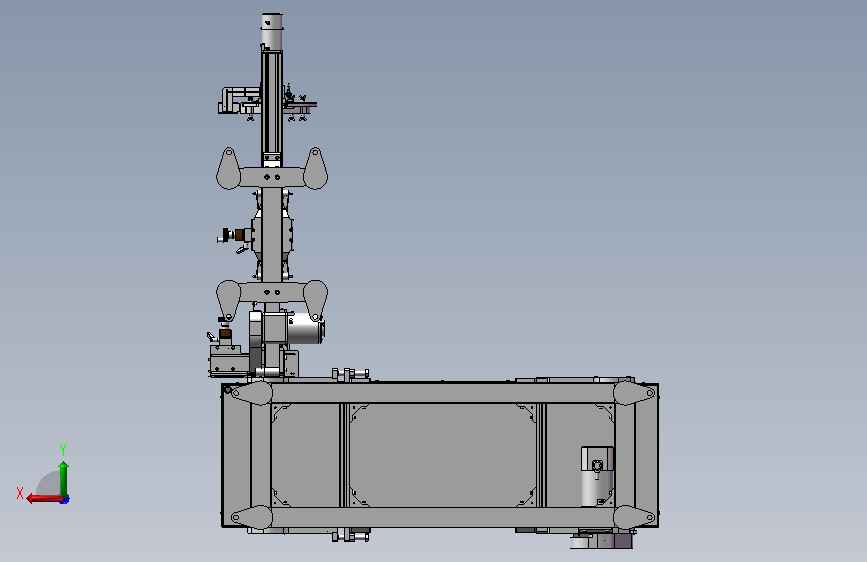Click the blue Z axis dot of the triad

tap(65, 499)
